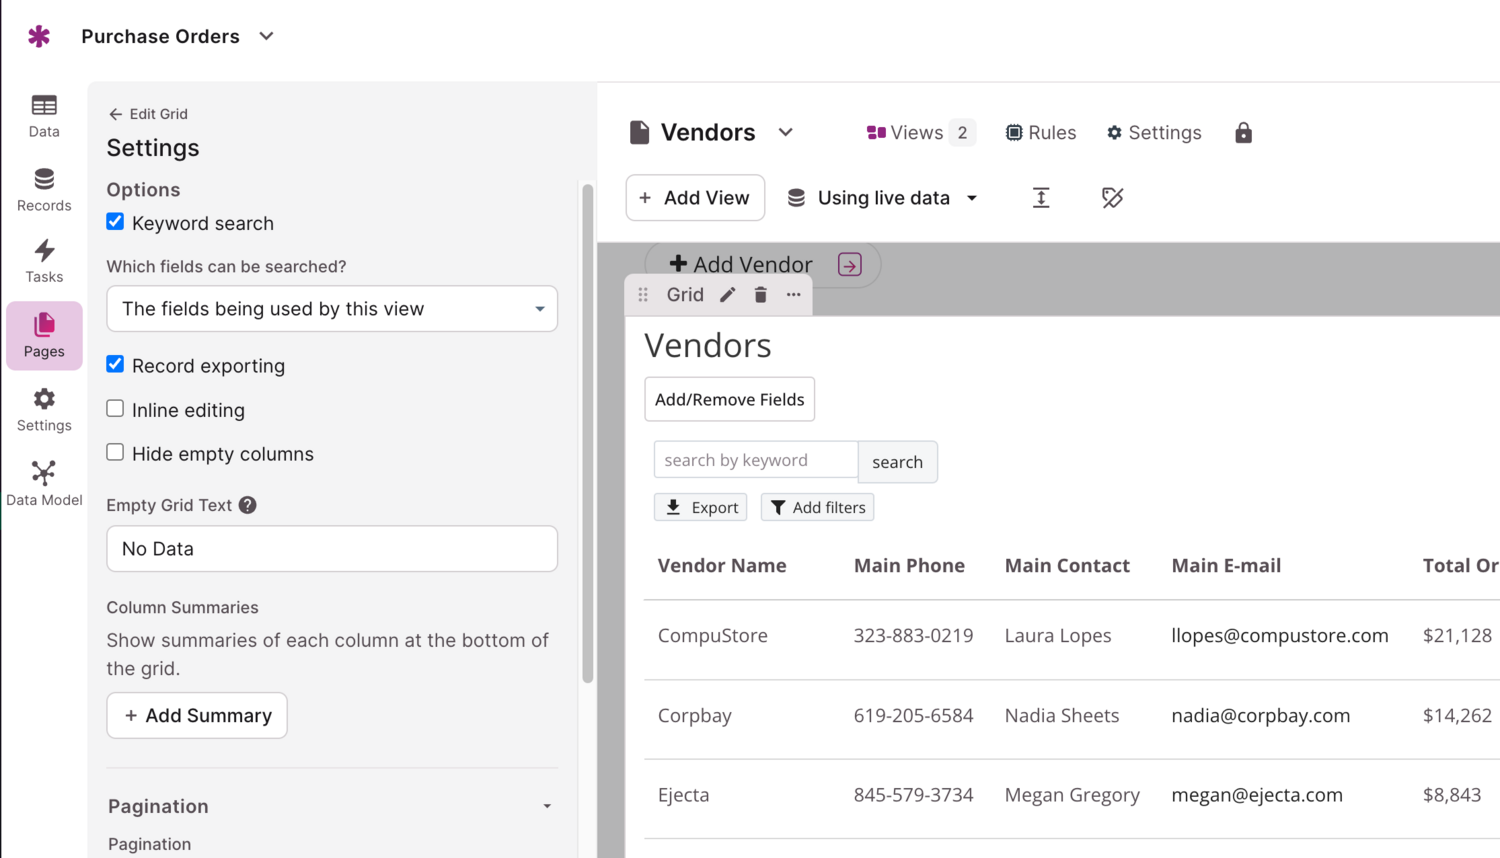Click the crossed-out tag icon in toolbar
This screenshot has width=1500, height=858.
pyautogui.click(x=1112, y=198)
